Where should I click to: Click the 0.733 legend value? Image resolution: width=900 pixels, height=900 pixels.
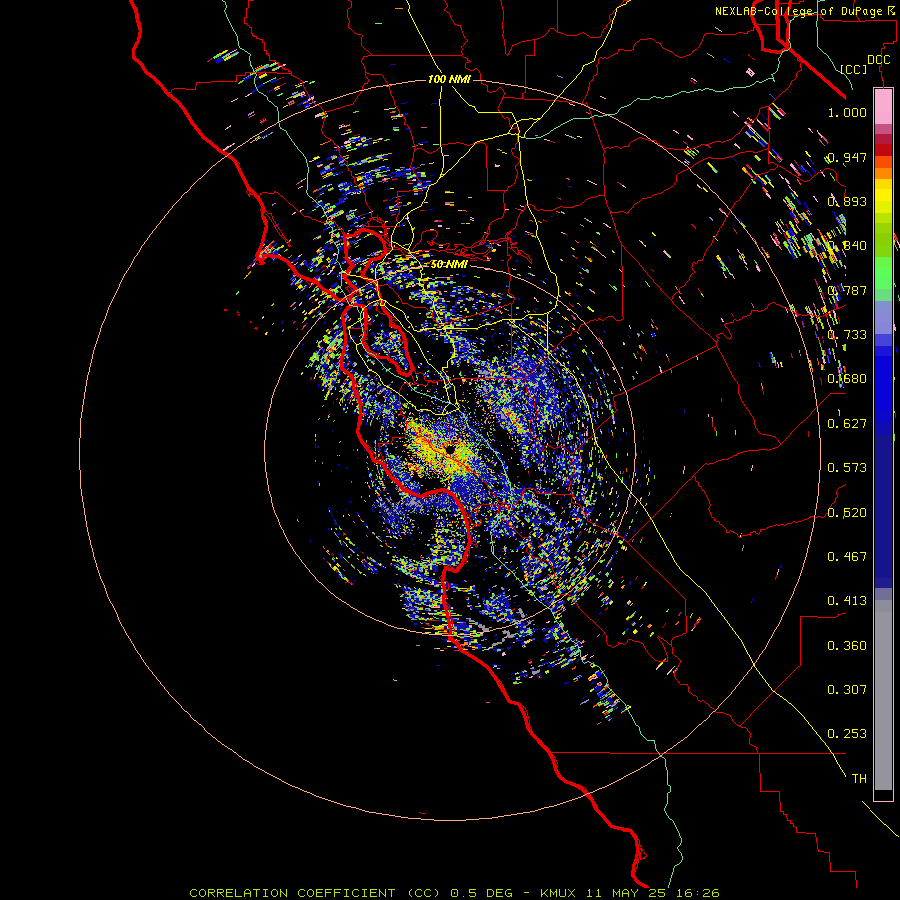(x=847, y=334)
